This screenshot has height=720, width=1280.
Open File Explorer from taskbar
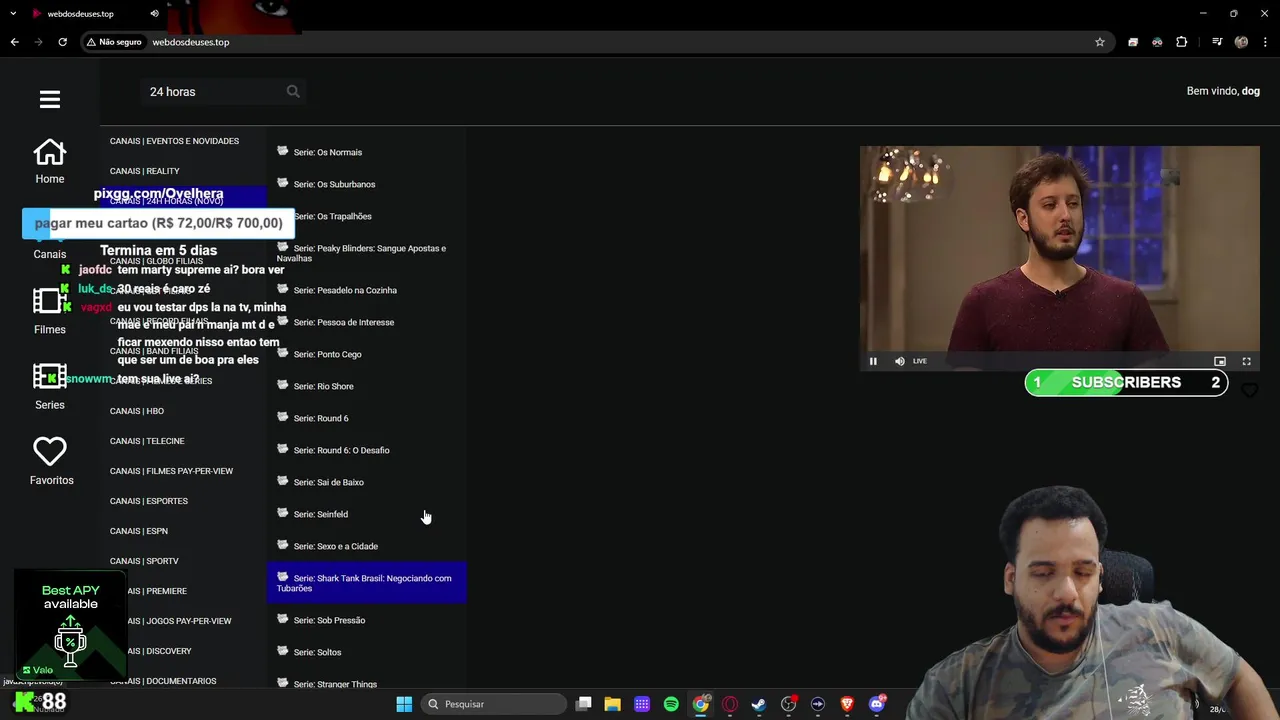click(x=612, y=704)
